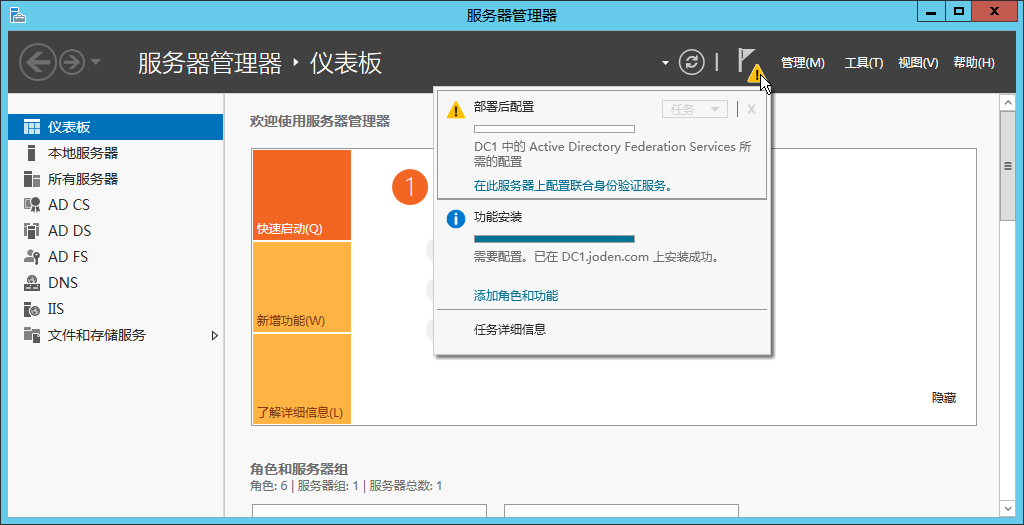
Task: Click the vertical scrollbar up arrow
Action: click(1008, 103)
